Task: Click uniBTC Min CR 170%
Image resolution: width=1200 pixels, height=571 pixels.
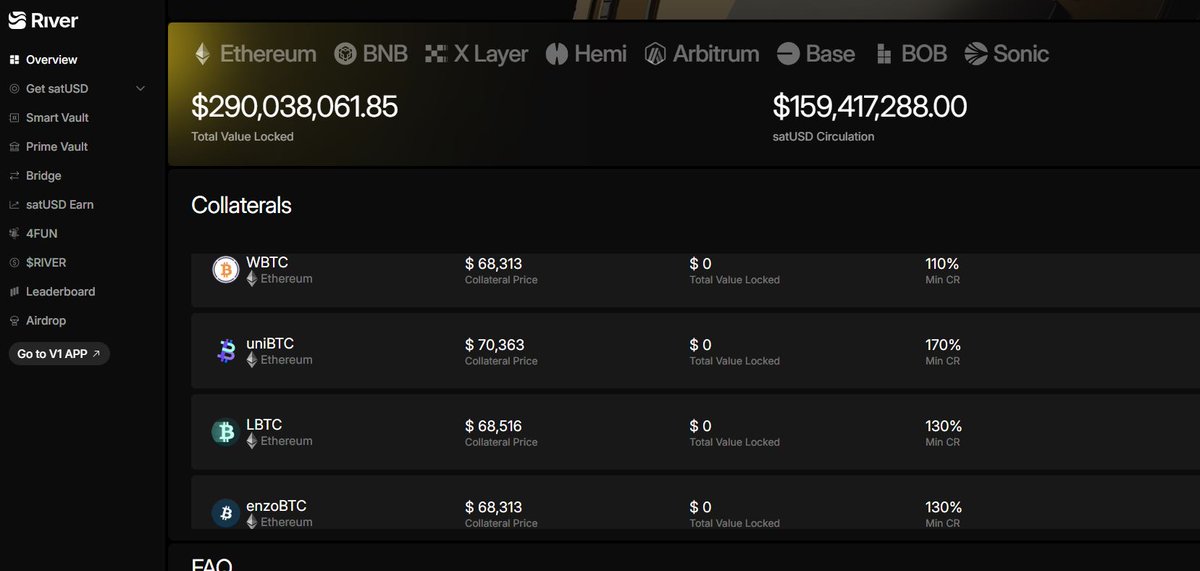Action: pyautogui.click(x=943, y=345)
